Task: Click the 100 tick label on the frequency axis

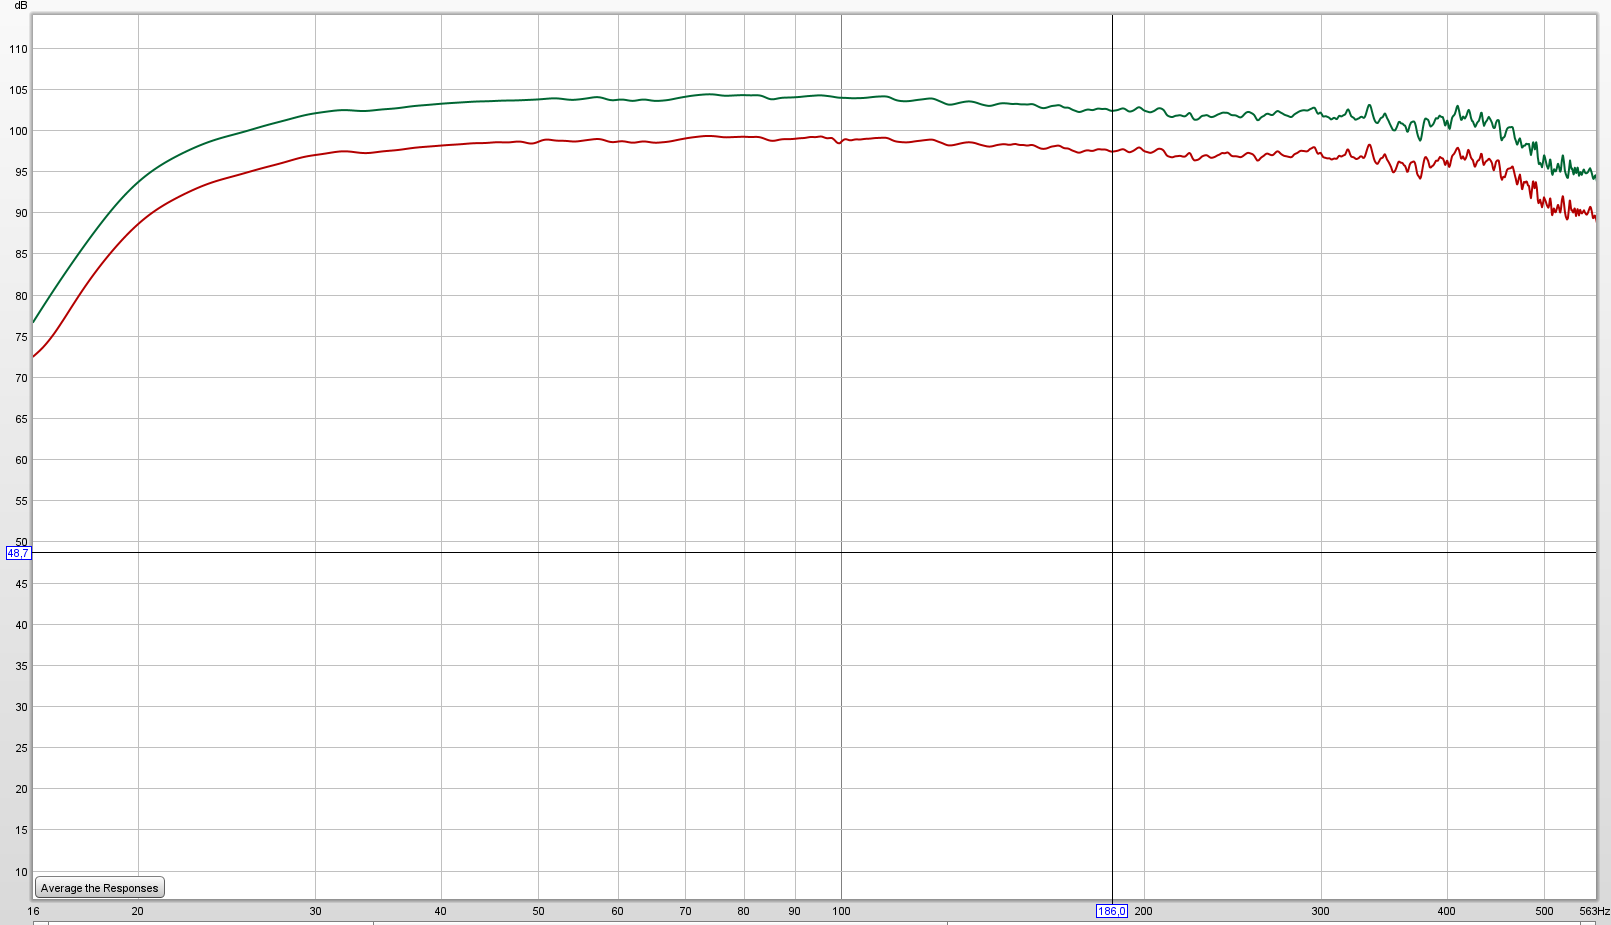Action: pos(841,911)
